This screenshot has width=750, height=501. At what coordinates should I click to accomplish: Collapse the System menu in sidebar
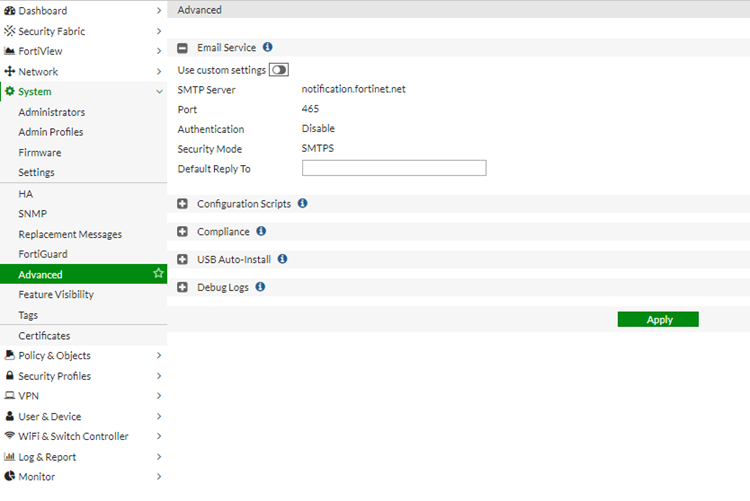tap(159, 92)
